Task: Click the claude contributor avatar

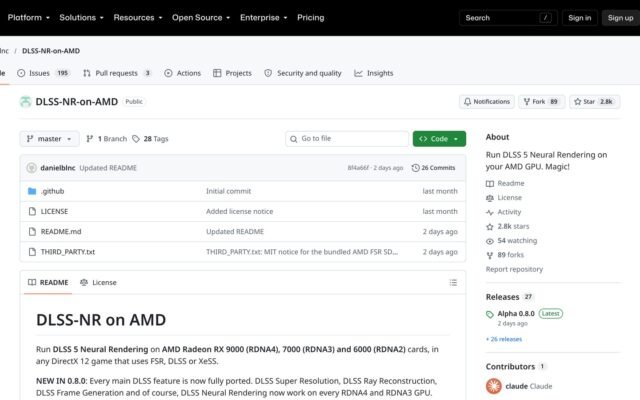Action: [x=493, y=386]
